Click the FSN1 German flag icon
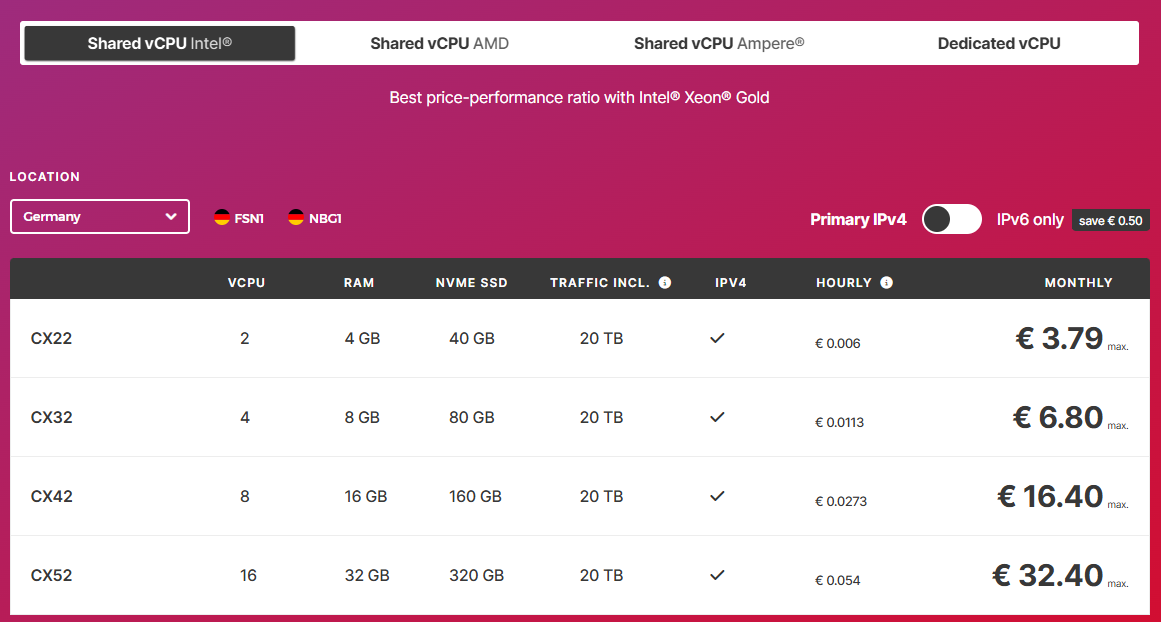This screenshot has width=1161, height=622. (x=221, y=218)
